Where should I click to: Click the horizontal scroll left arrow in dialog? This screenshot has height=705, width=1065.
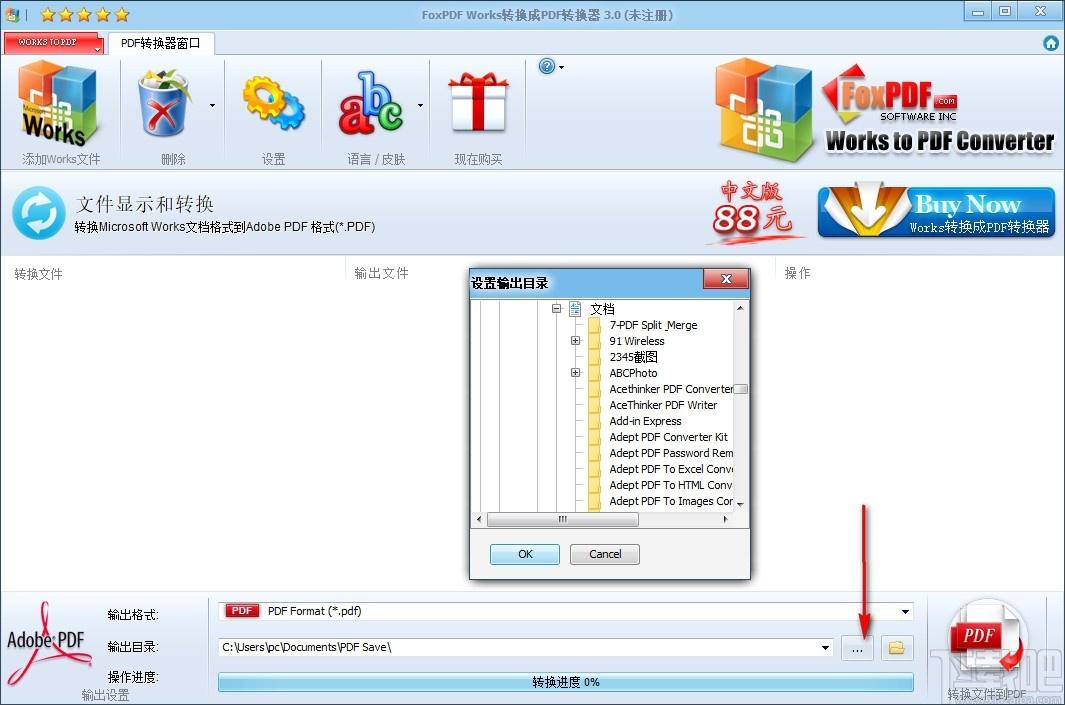(x=479, y=520)
